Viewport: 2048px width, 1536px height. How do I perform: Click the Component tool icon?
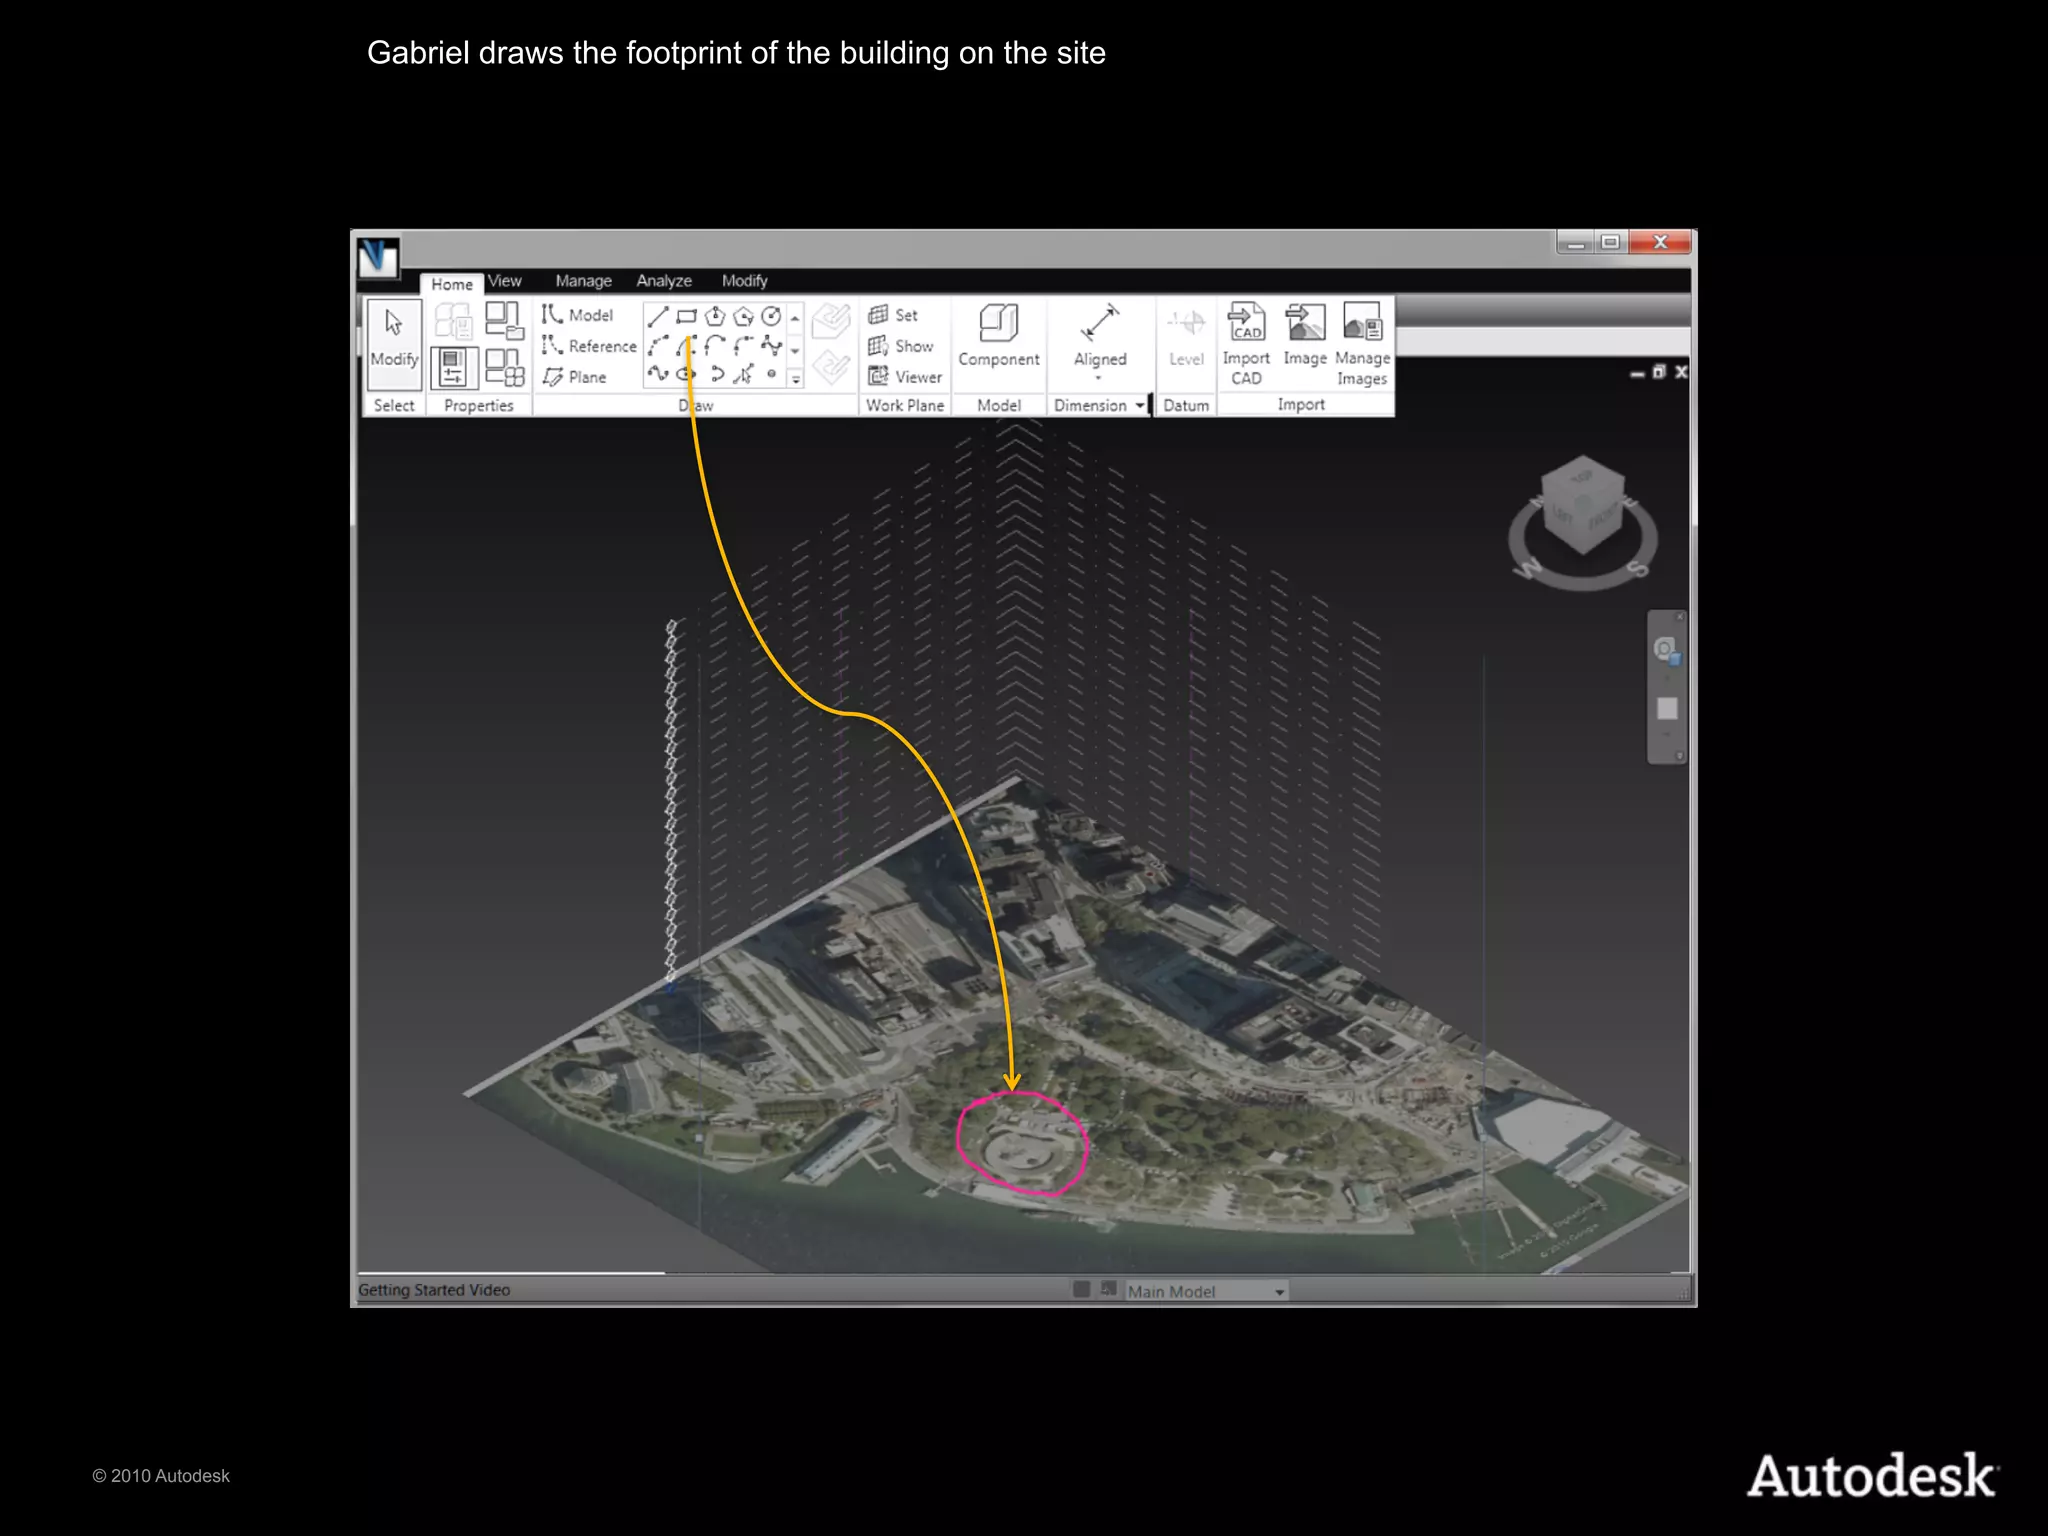998,322
